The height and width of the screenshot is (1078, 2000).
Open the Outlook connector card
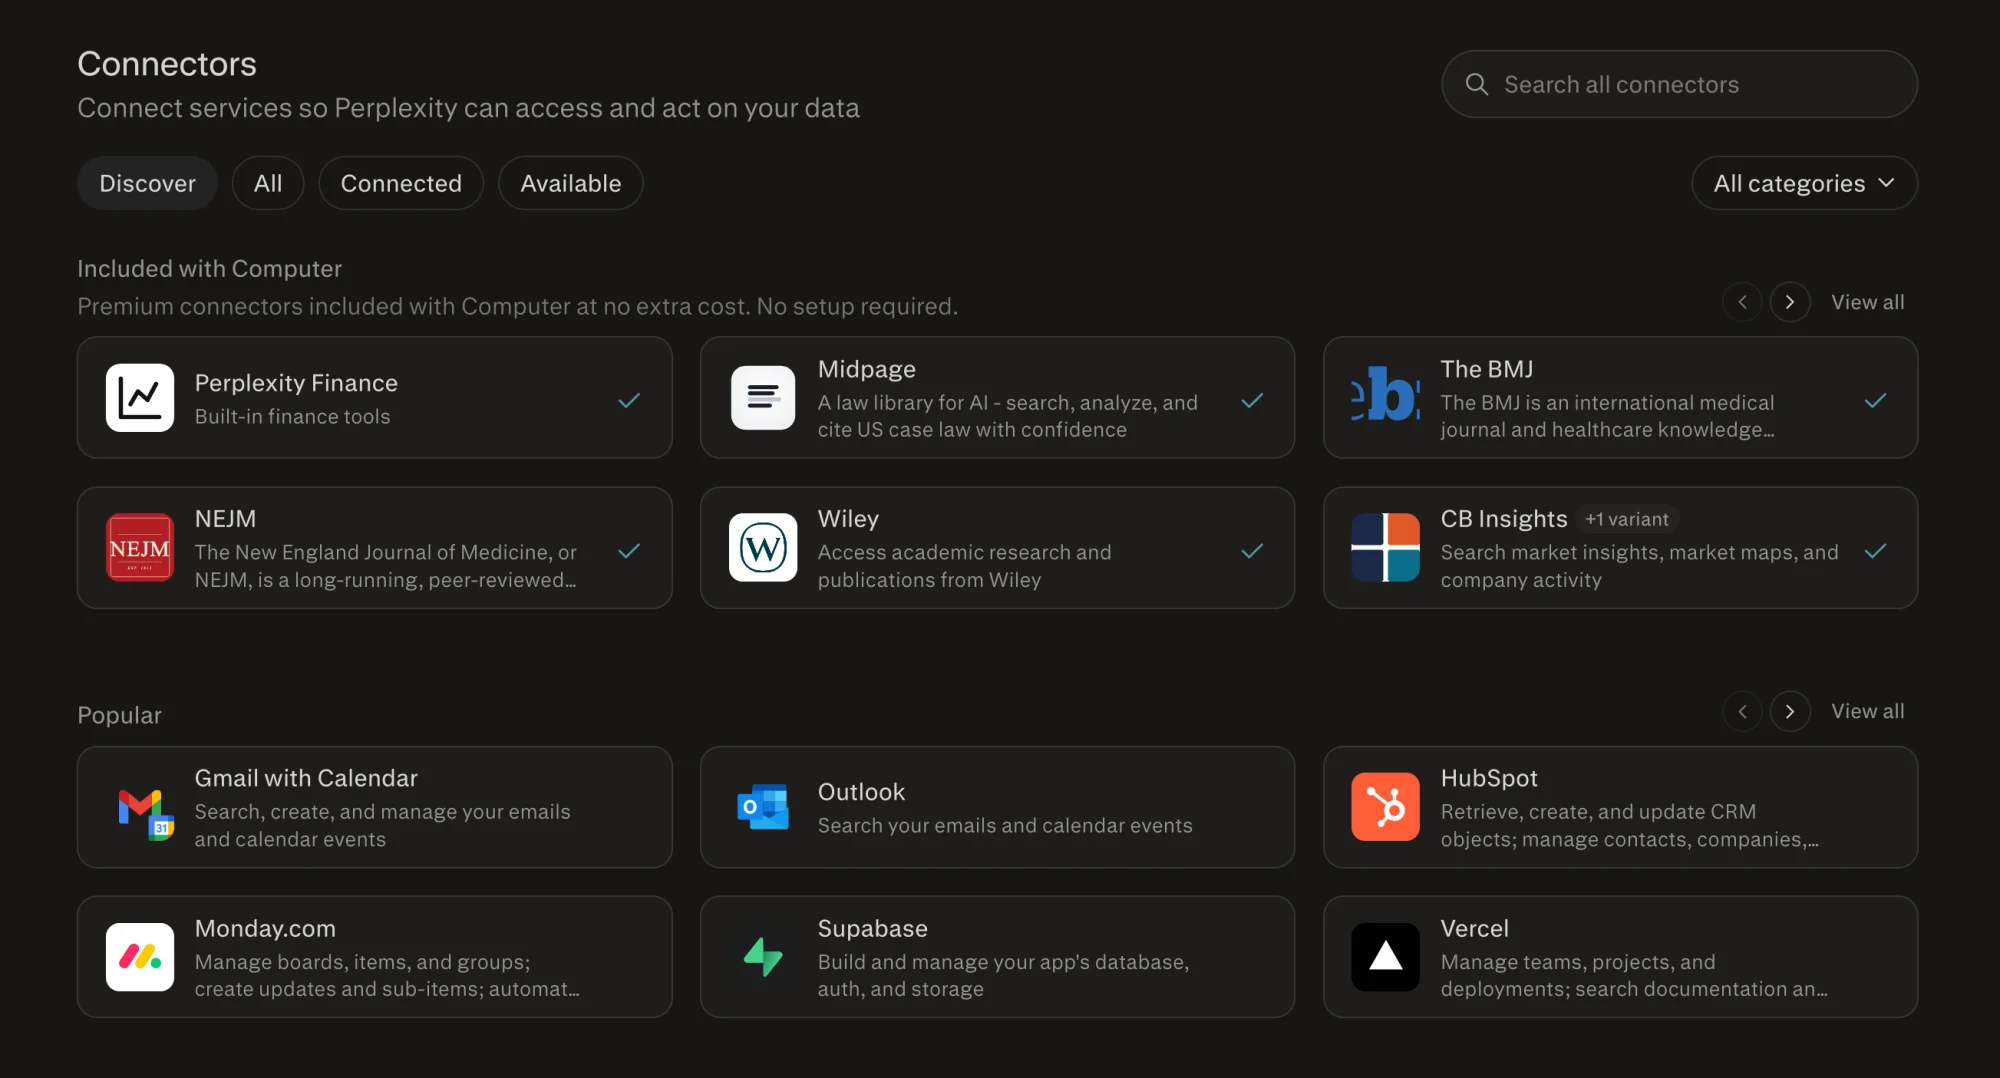997,807
